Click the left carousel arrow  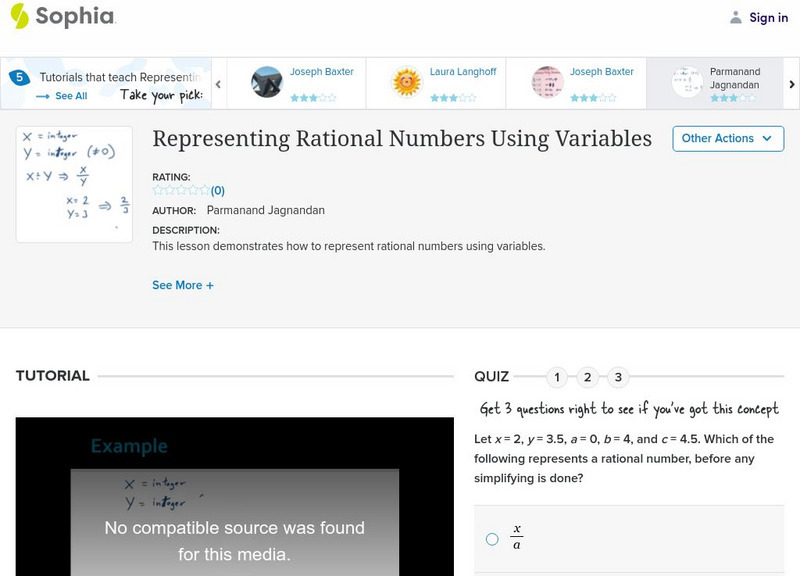tap(217, 84)
